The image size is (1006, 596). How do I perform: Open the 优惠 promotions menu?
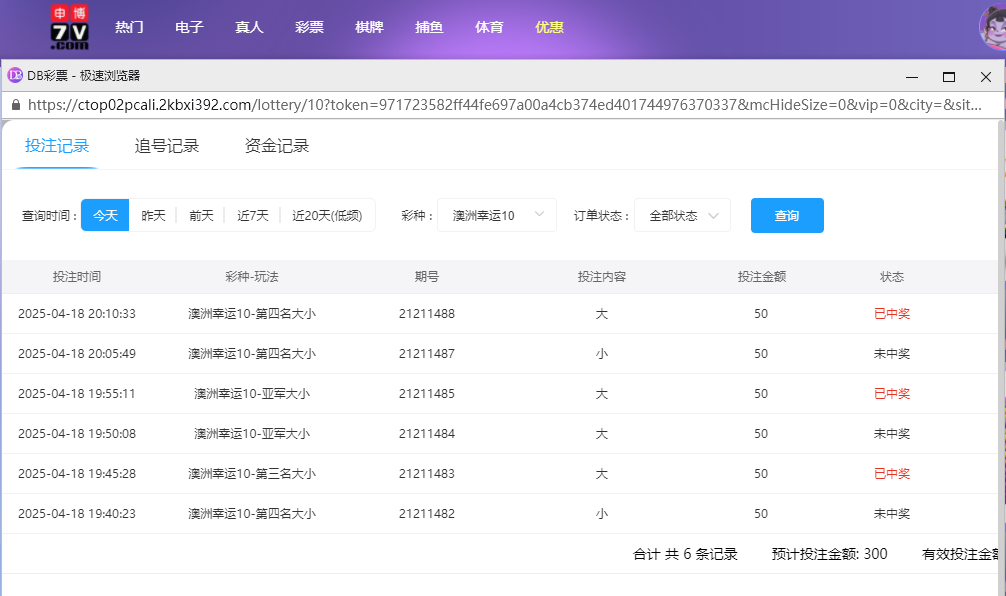(x=549, y=28)
